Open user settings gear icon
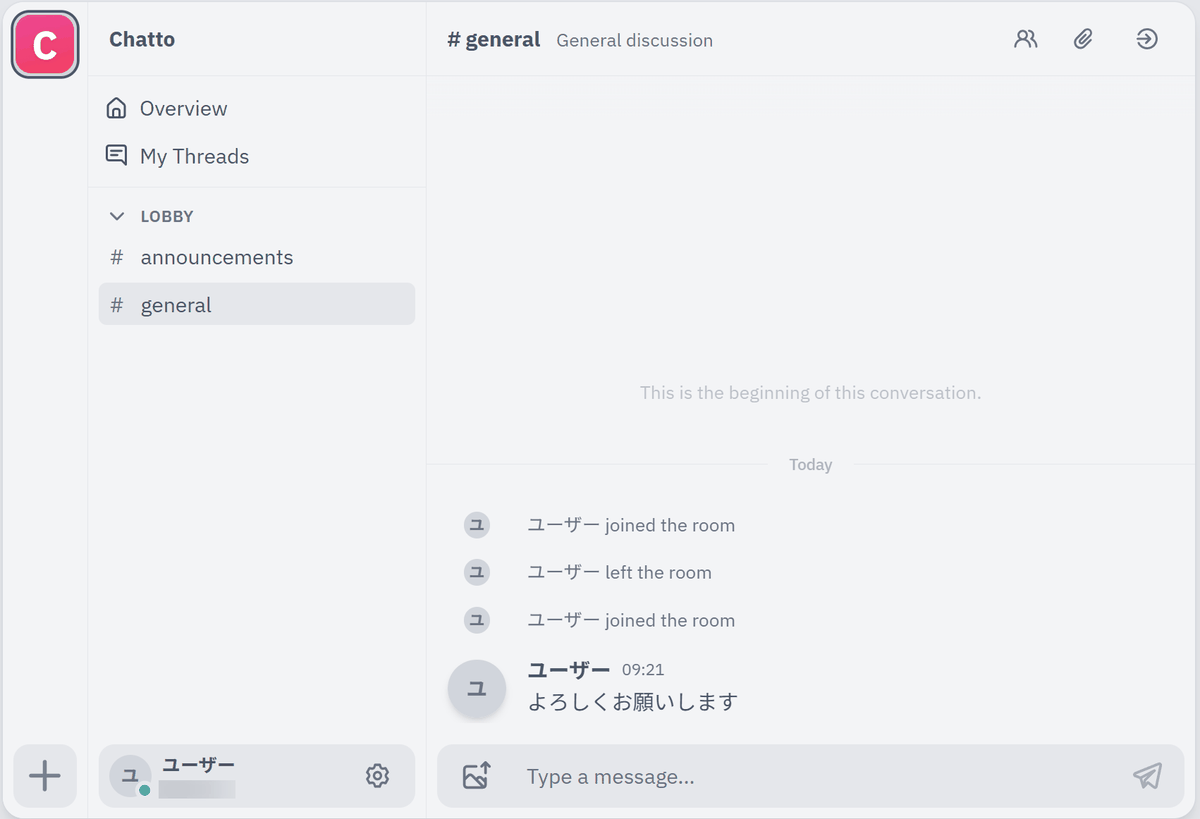This screenshot has width=1200, height=819. tap(377, 776)
